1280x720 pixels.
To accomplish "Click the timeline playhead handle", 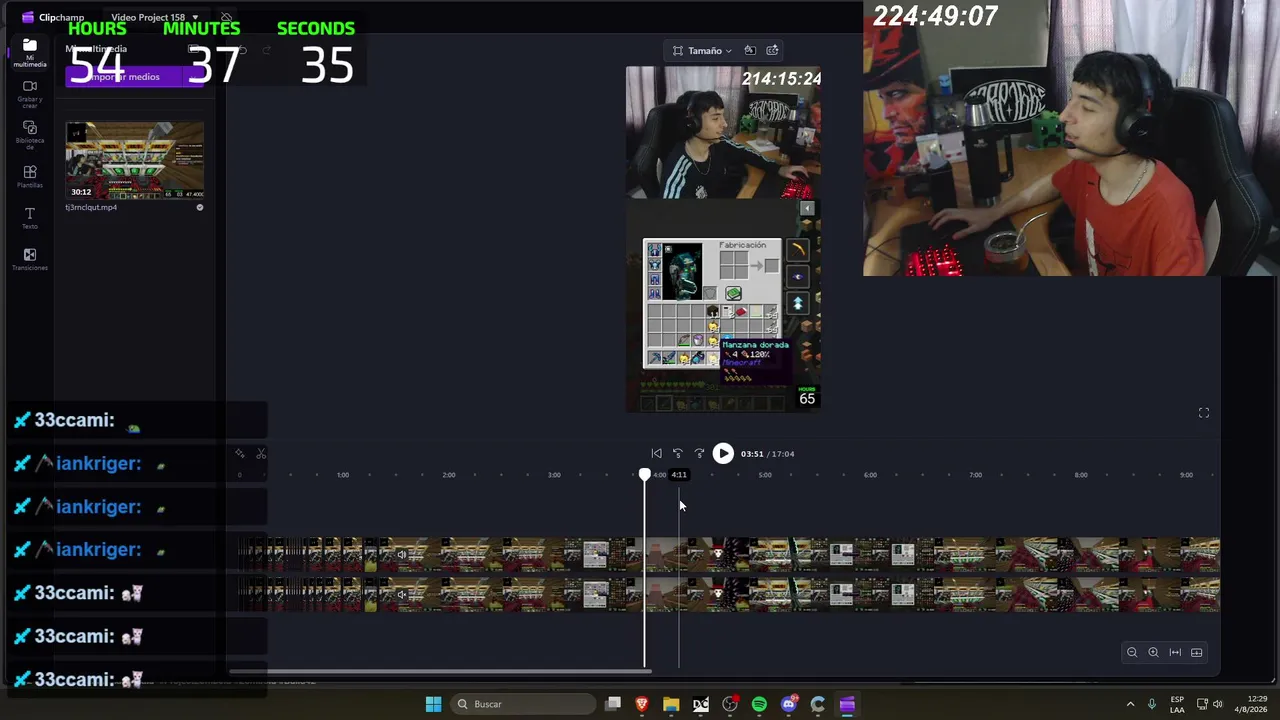I will point(645,475).
